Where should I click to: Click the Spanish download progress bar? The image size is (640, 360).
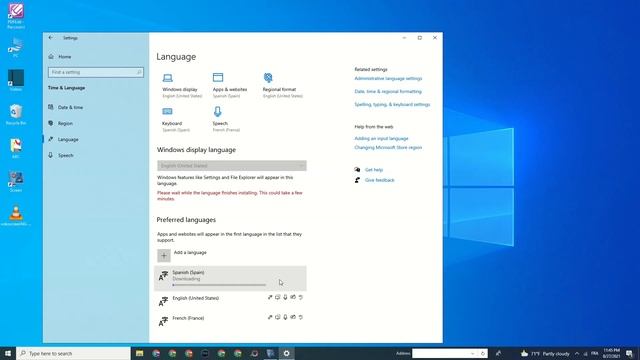coord(219,285)
